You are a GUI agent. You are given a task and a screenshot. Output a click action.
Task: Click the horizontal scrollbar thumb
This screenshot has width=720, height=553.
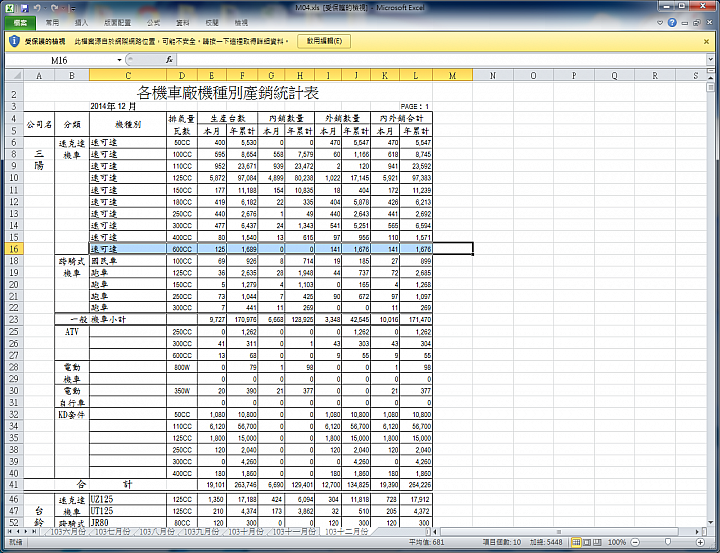(559, 531)
